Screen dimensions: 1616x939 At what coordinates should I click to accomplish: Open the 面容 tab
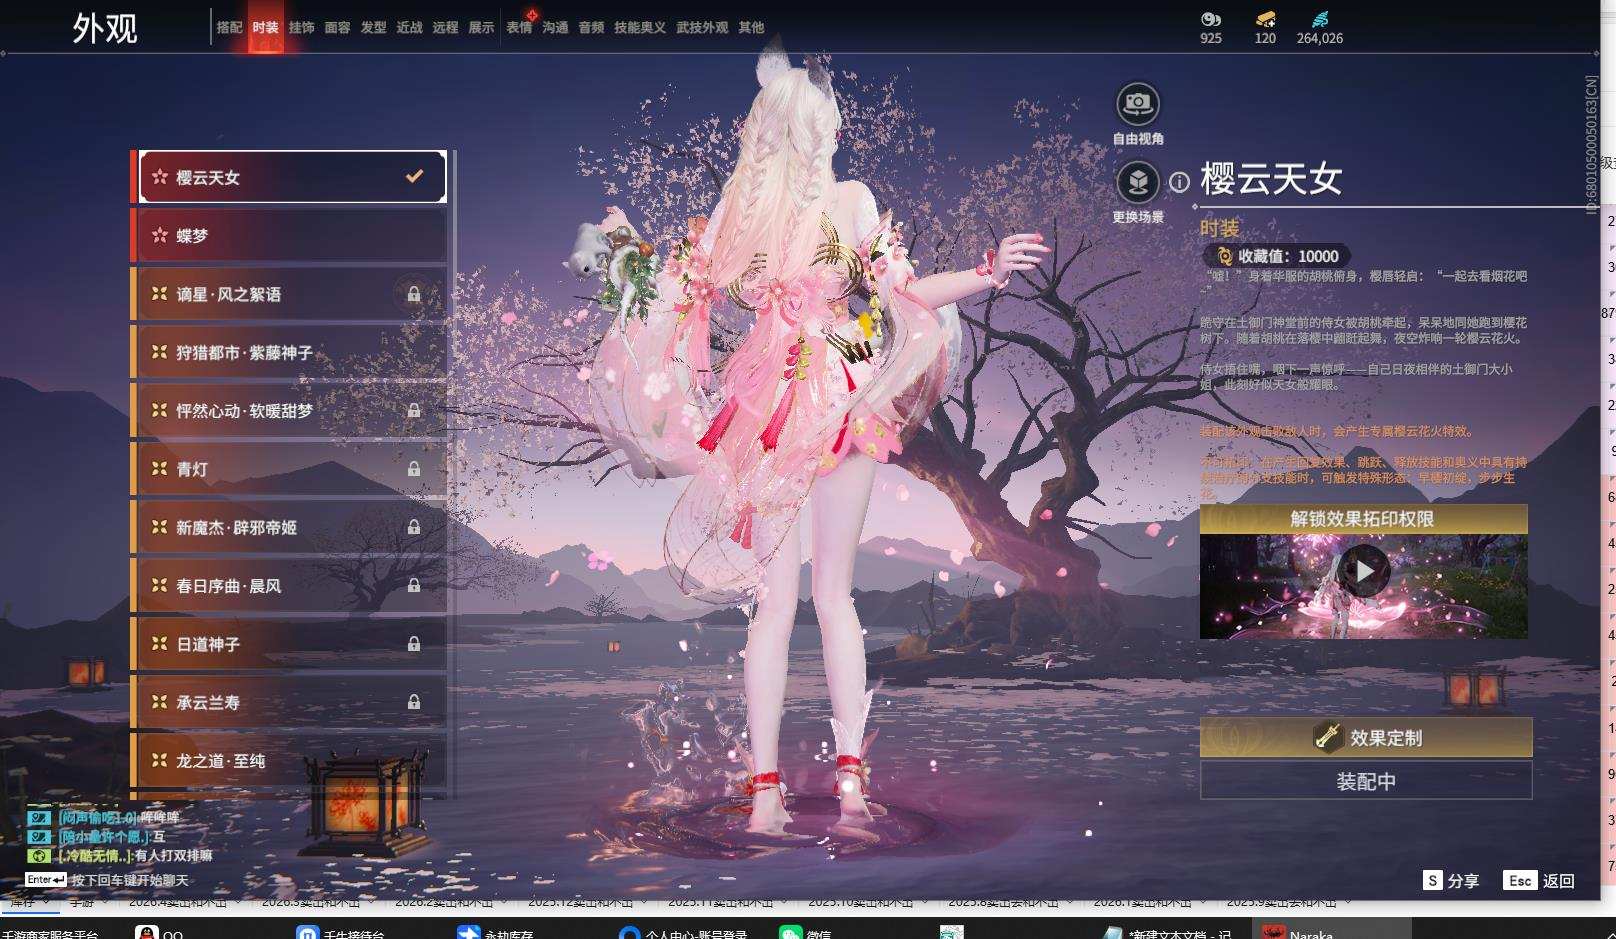pos(338,28)
